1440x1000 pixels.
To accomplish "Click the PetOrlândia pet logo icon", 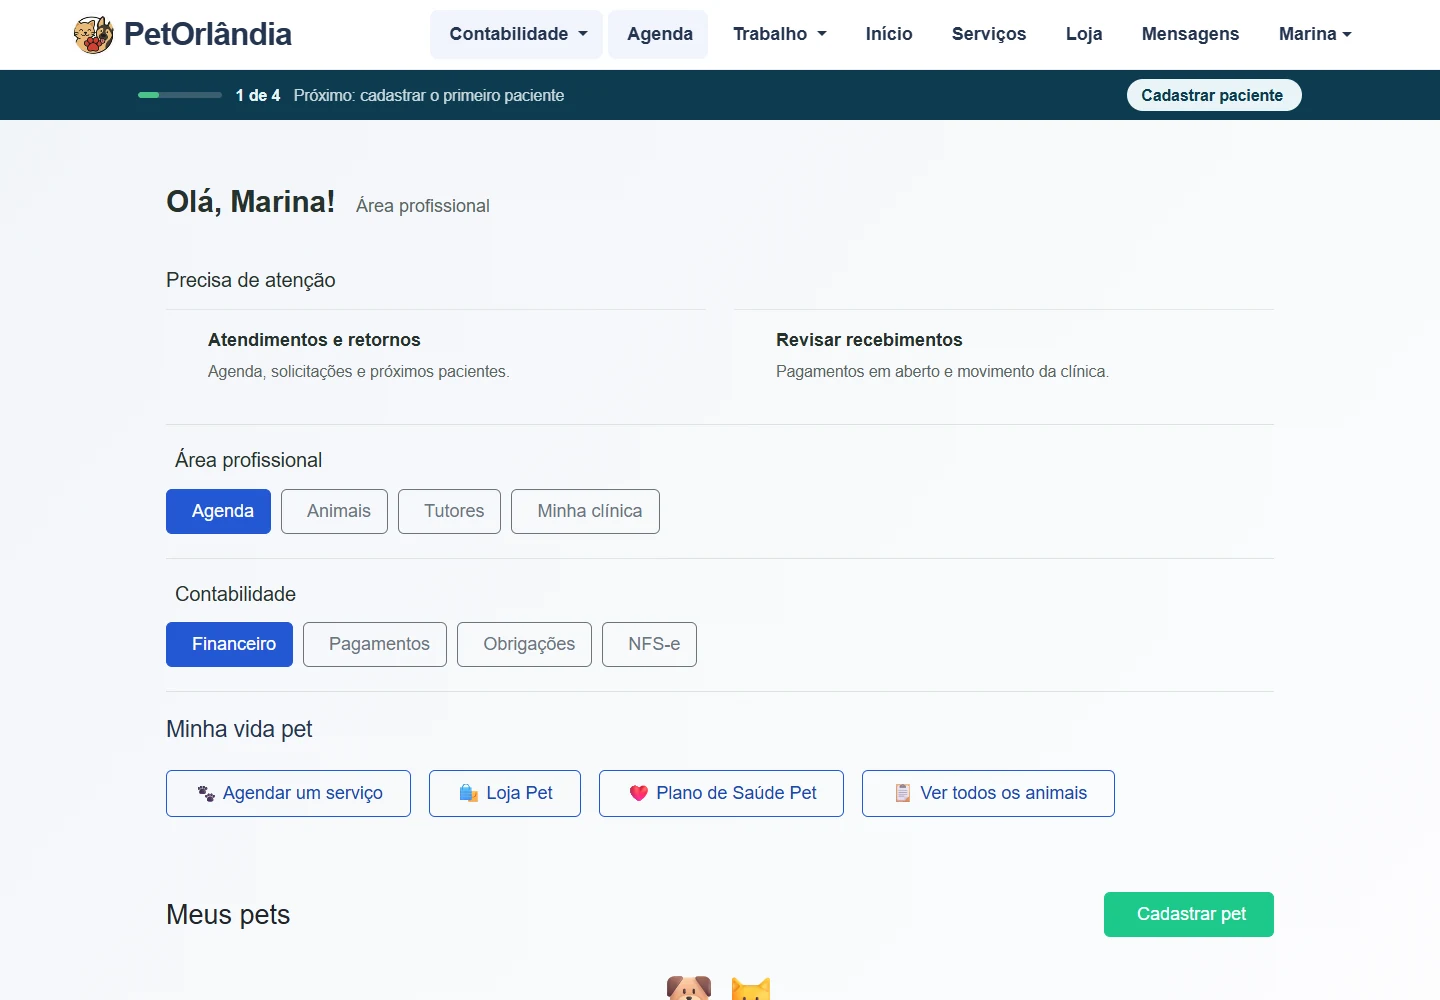I will [93, 34].
